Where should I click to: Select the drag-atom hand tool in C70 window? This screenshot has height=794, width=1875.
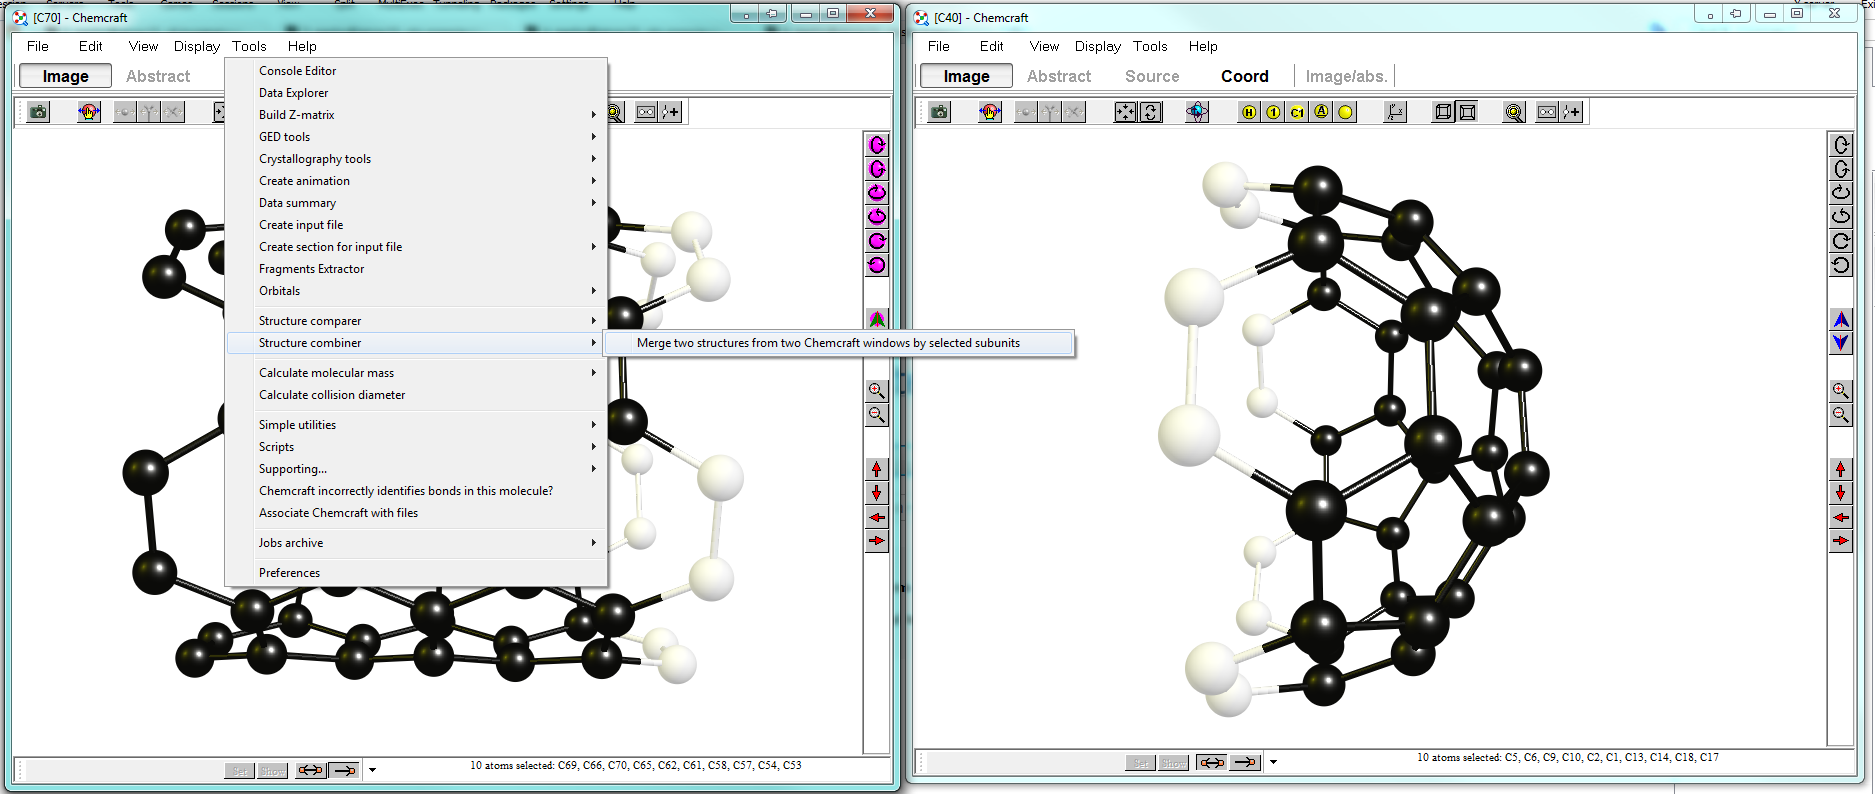[x=89, y=112]
